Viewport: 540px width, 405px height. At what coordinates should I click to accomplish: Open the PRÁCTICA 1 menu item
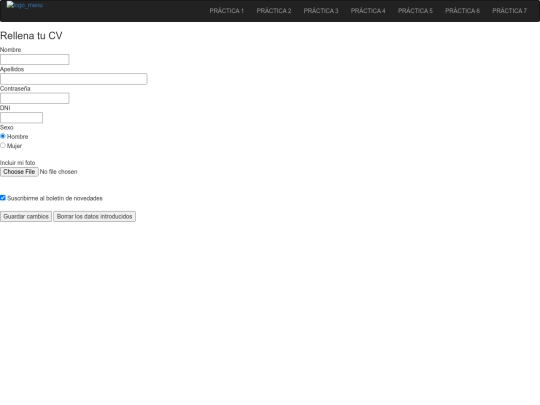[227, 11]
